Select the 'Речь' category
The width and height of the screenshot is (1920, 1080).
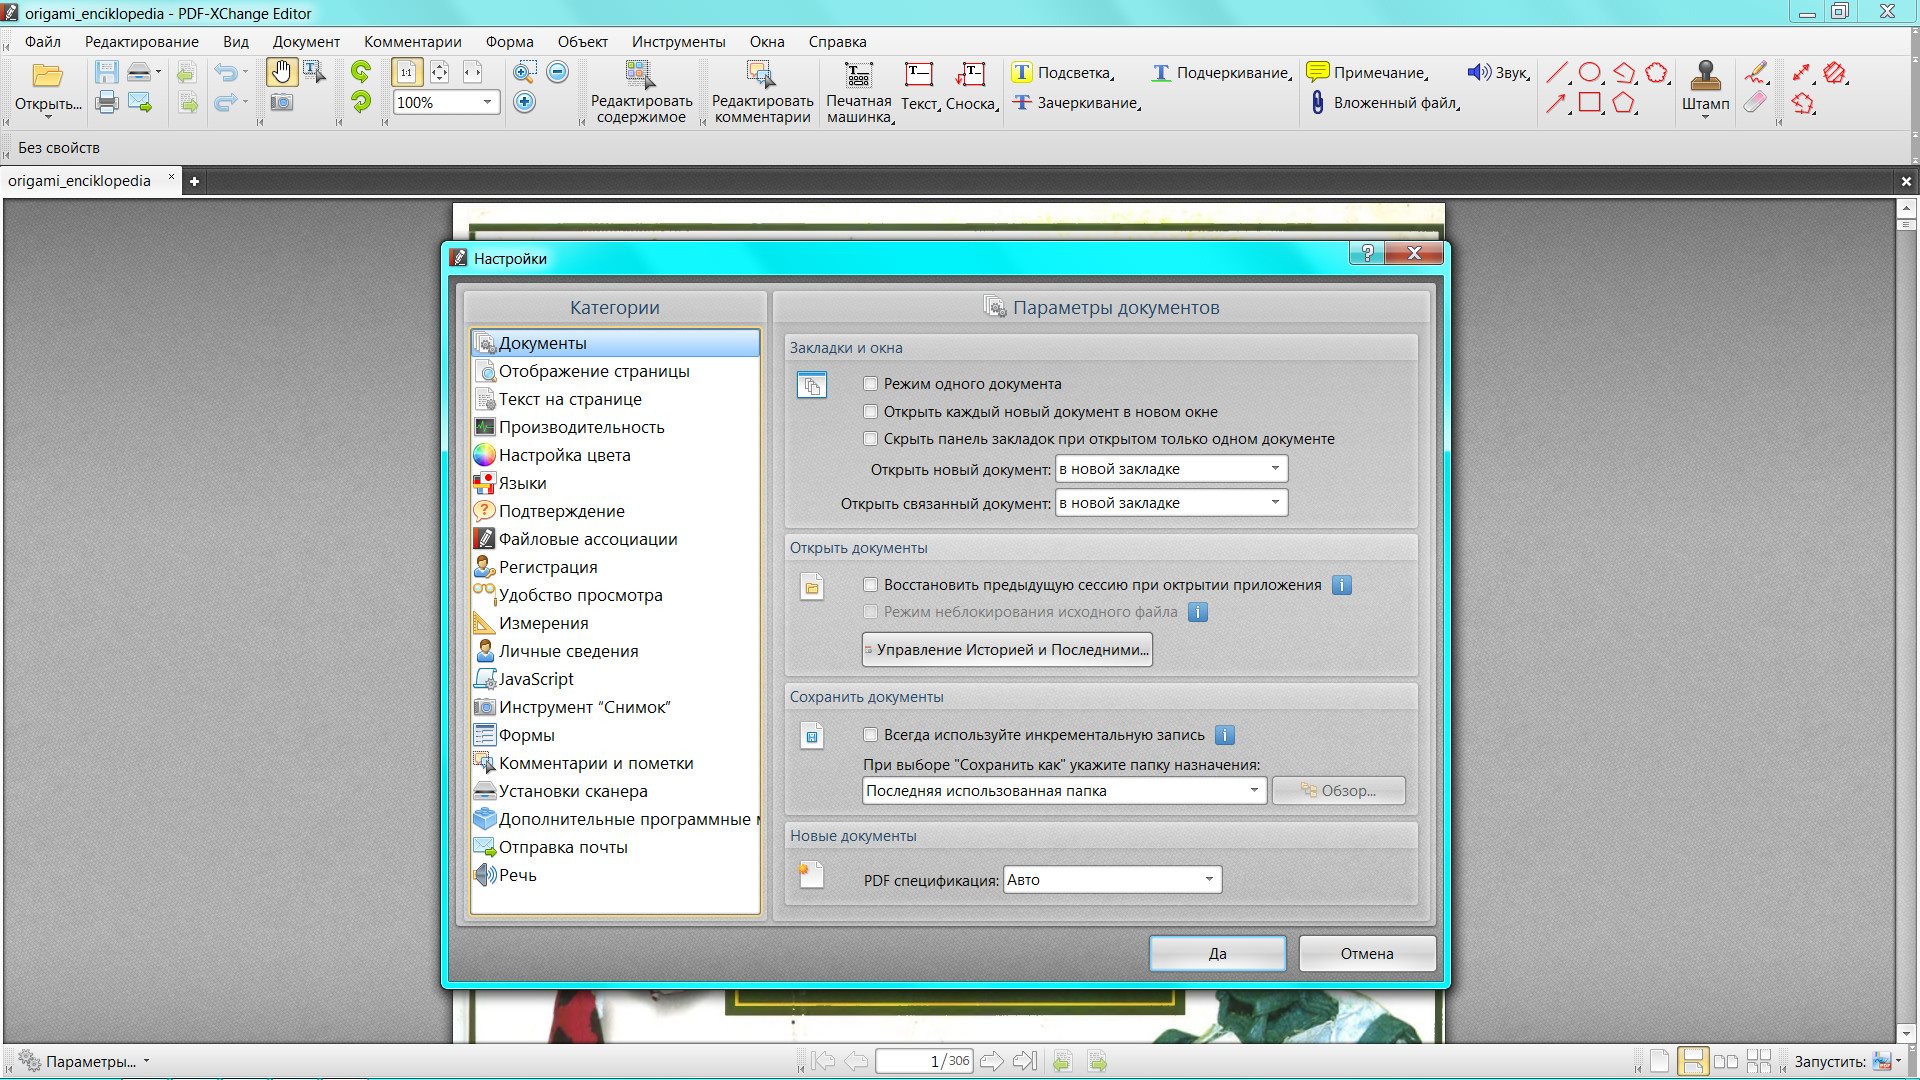tap(615, 875)
